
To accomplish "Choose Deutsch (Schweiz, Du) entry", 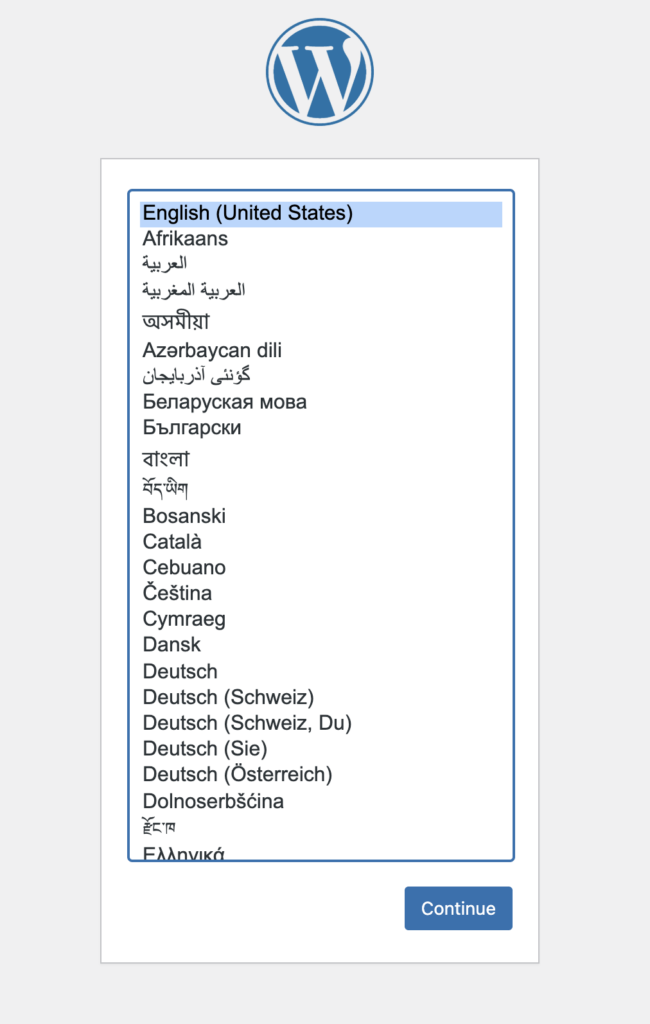I will [x=247, y=723].
